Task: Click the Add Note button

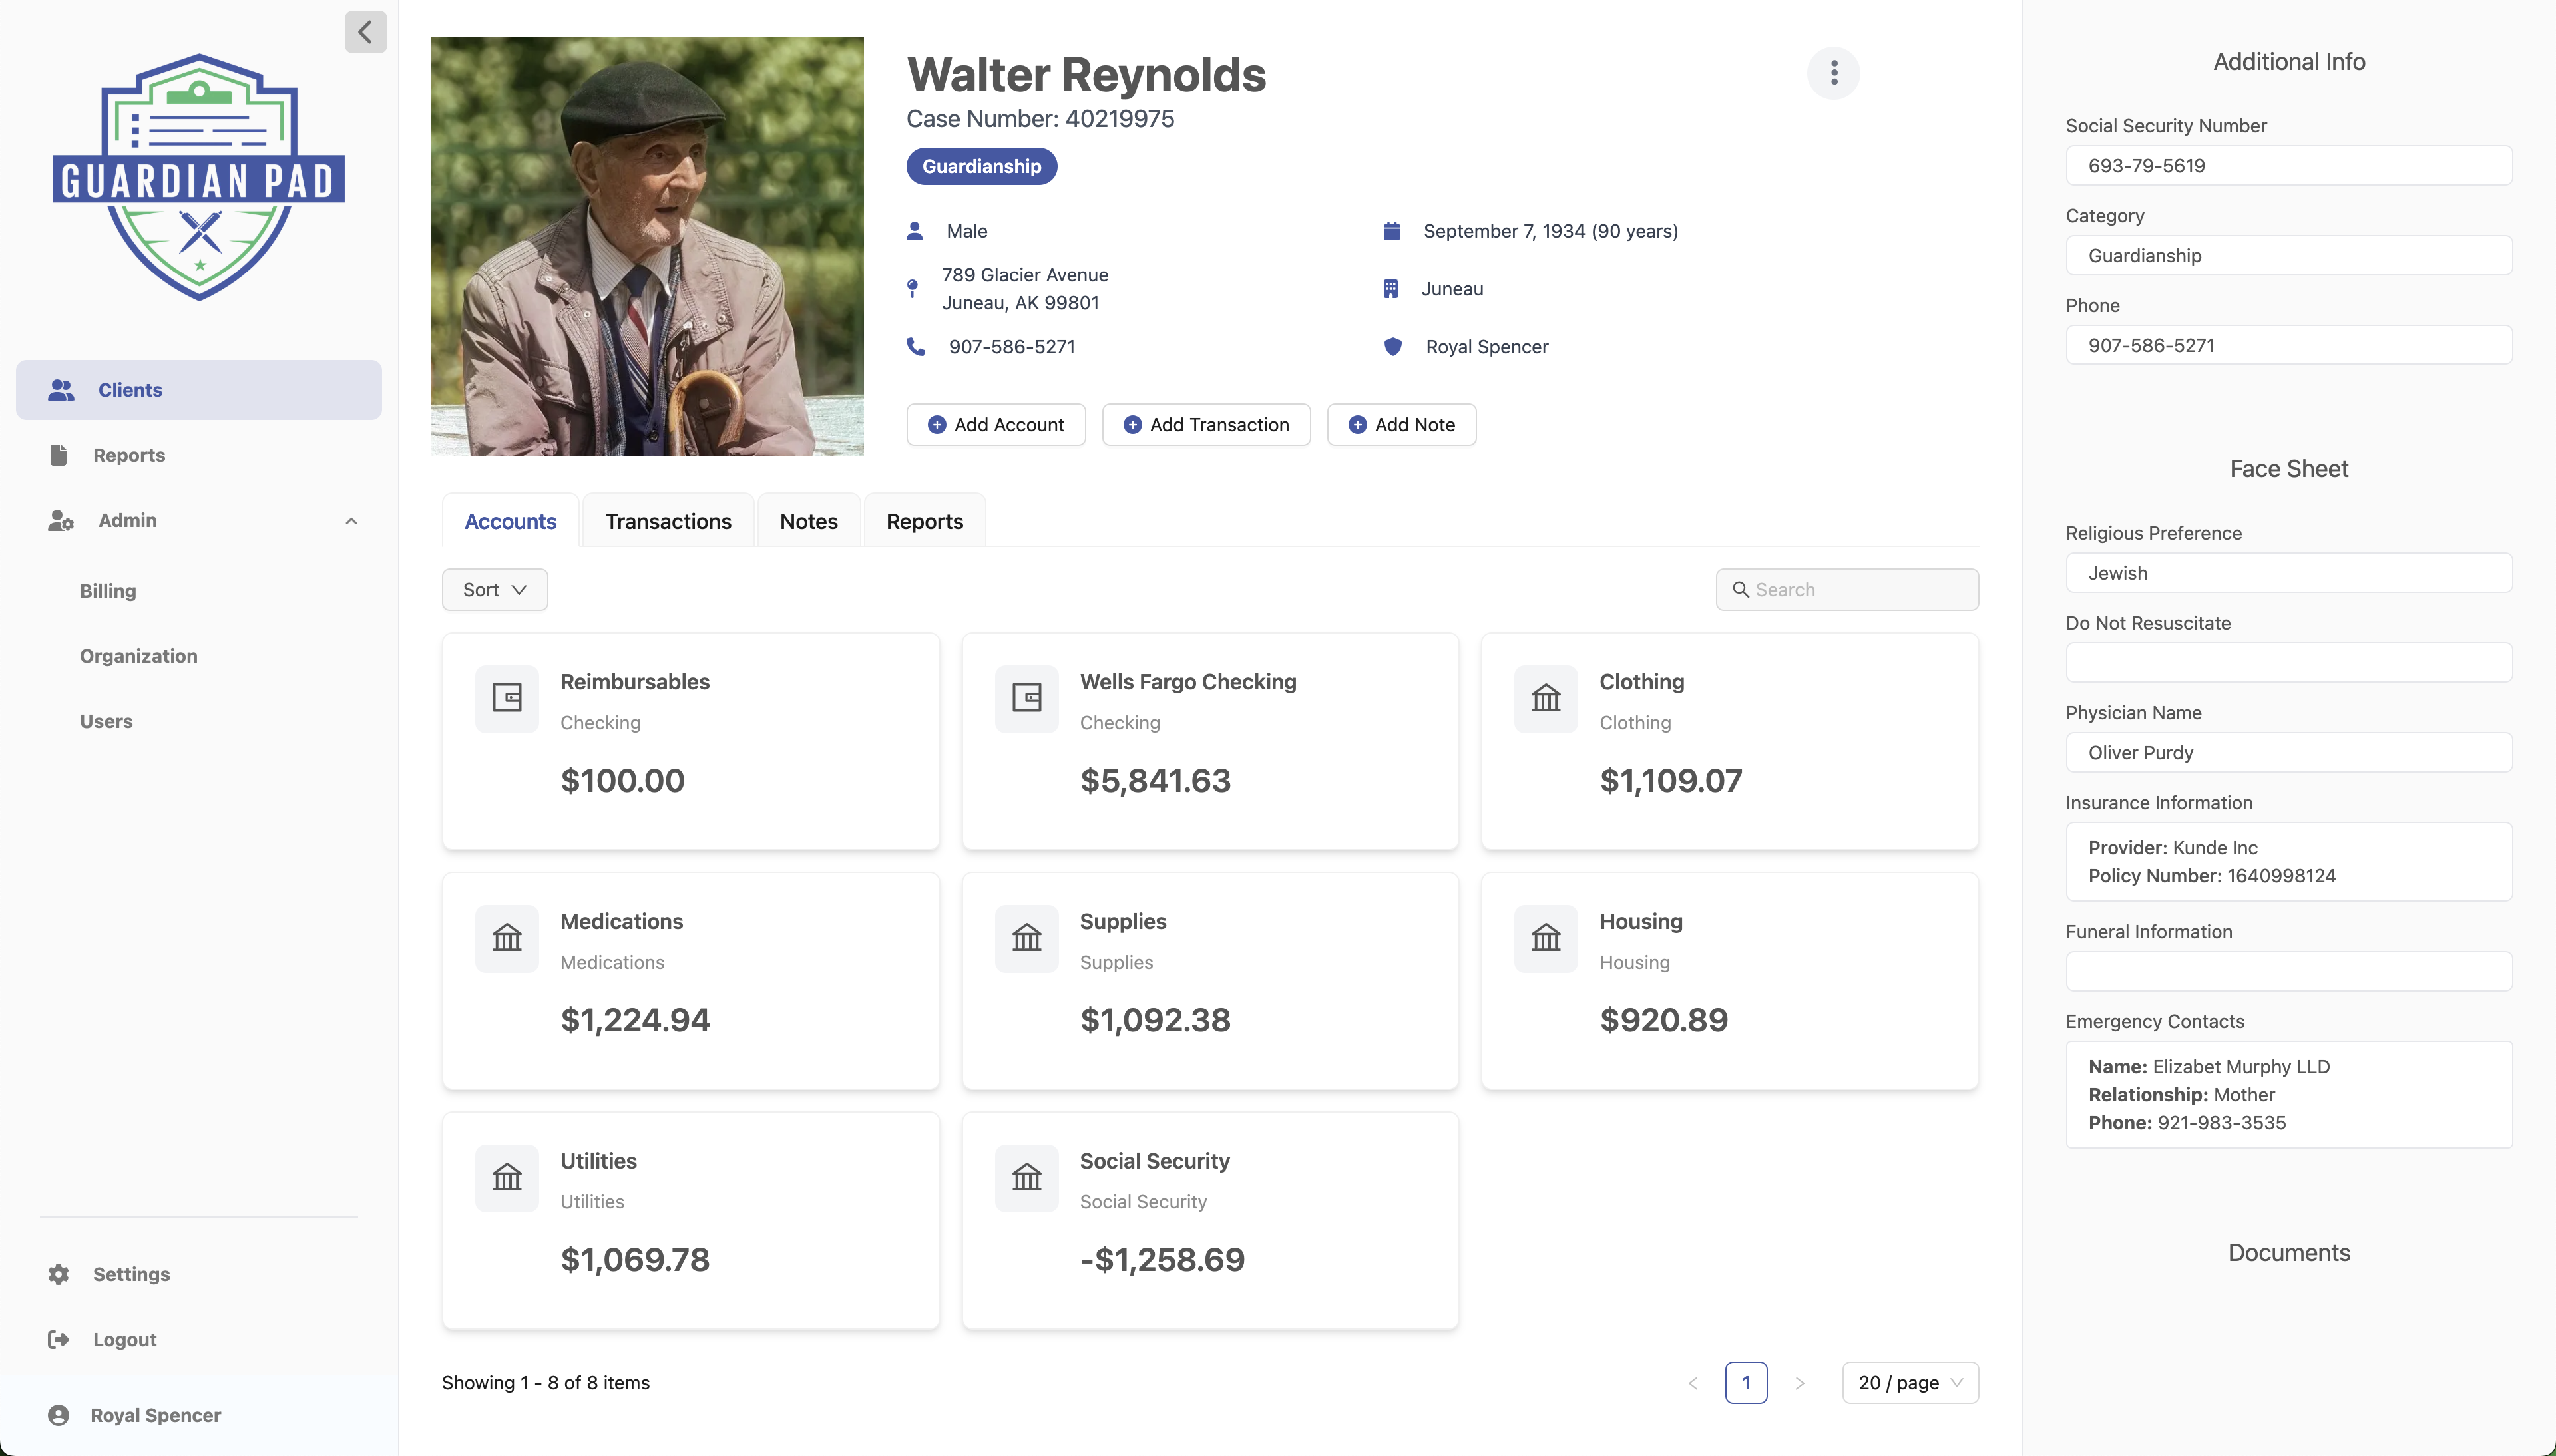Action: click(x=1400, y=424)
